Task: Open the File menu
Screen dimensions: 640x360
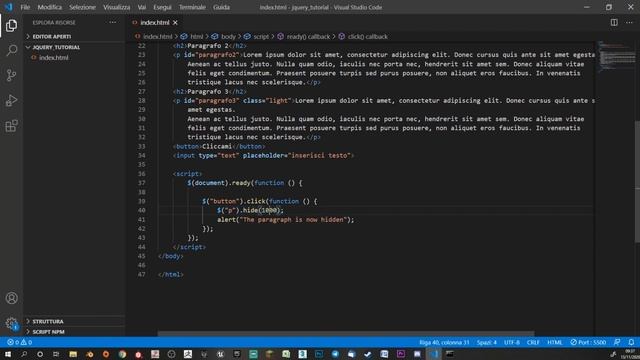Action: click(x=25, y=7)
